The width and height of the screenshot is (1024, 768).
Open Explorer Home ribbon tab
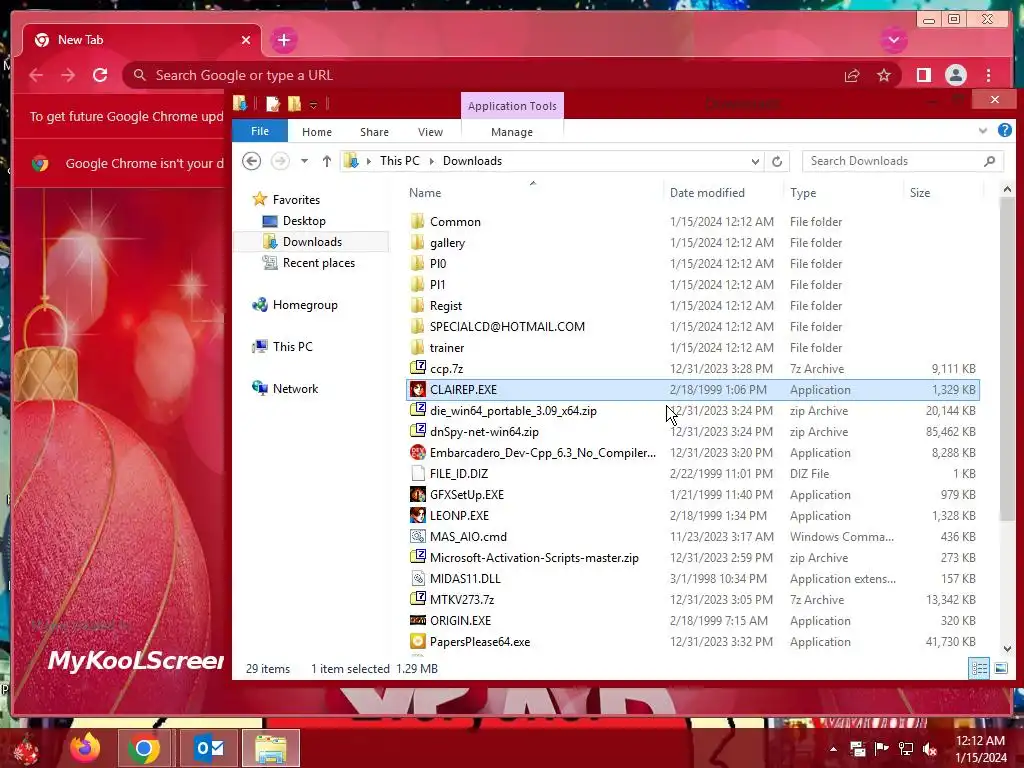pos(317,132)
